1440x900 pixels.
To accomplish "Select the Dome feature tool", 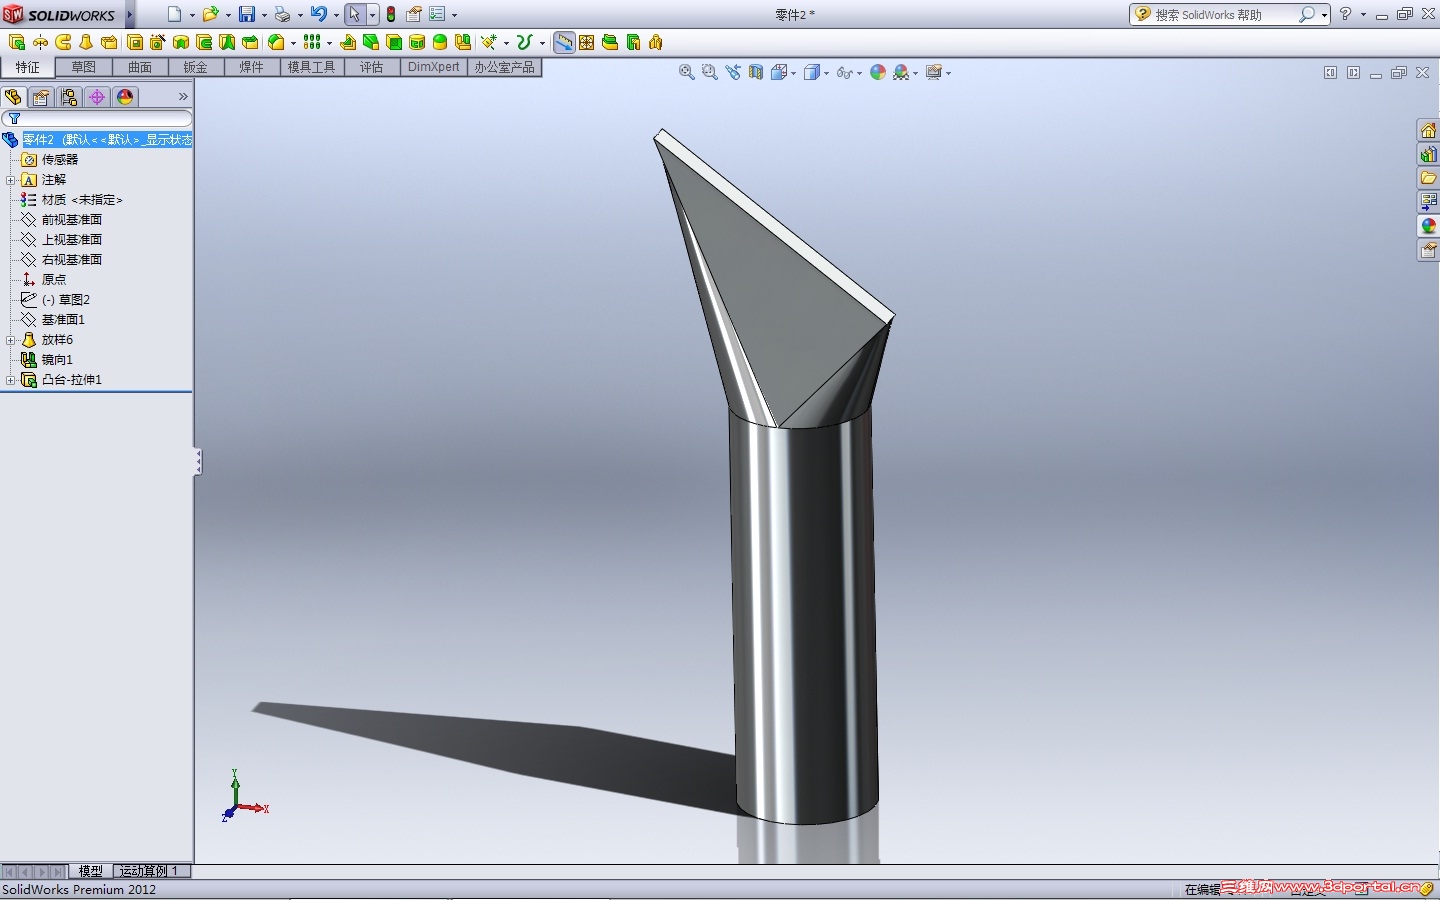I will tap(440, 42).
